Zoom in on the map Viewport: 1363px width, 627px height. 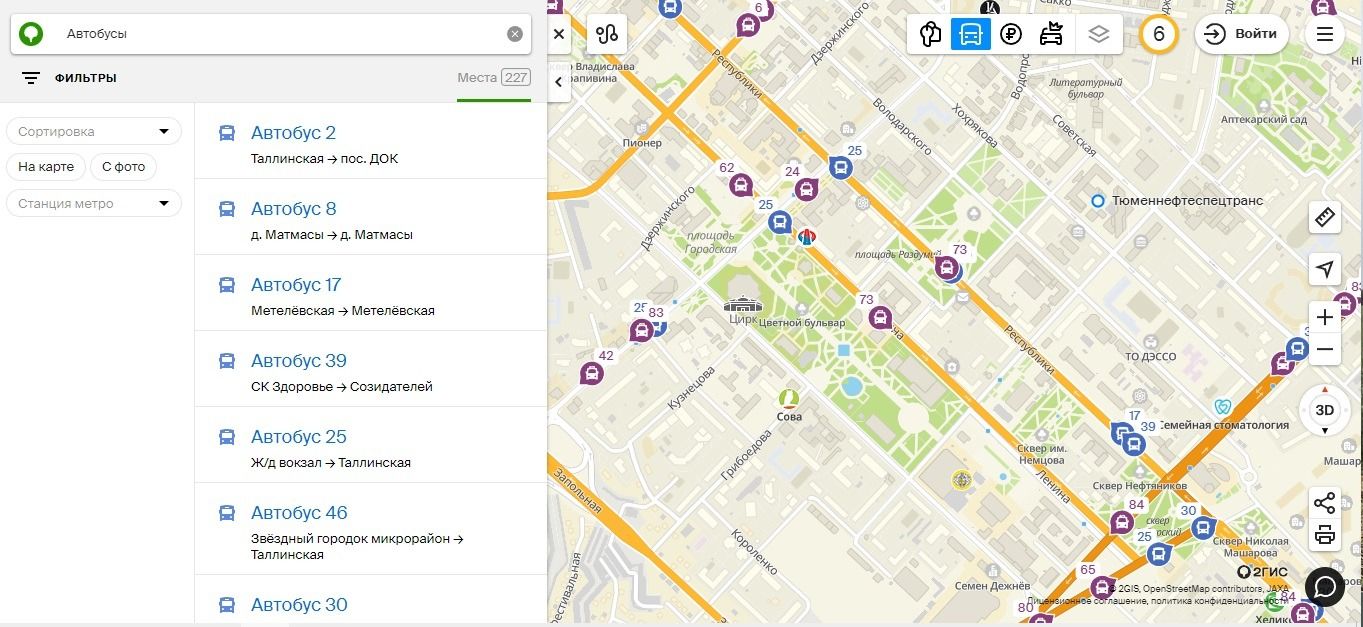tap(1325, 317)
